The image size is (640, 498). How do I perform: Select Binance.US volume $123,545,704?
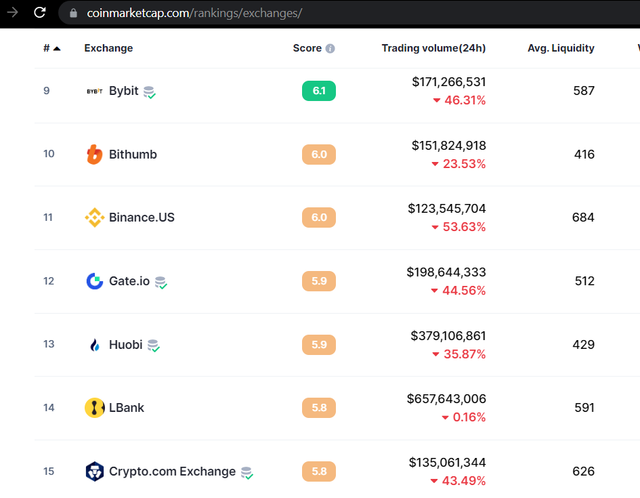447,209
